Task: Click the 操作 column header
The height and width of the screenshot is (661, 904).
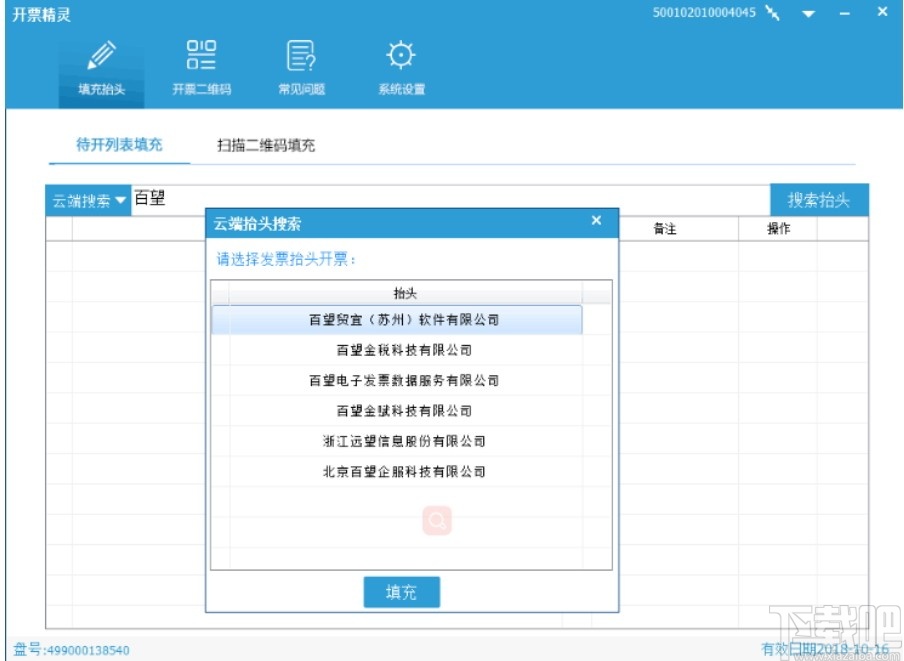Action: coord(778,229)
